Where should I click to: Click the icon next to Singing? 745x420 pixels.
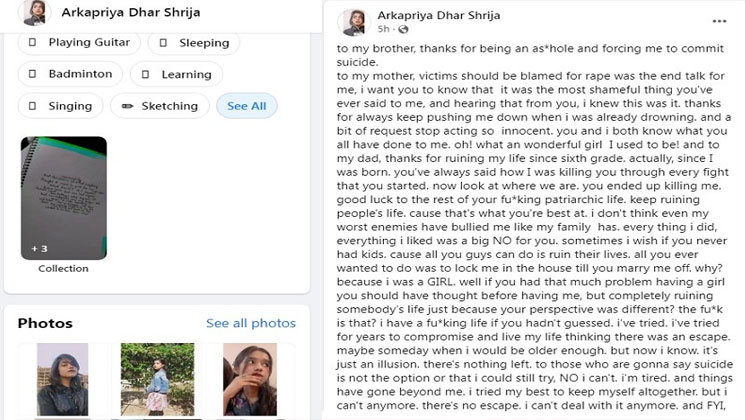32,106
